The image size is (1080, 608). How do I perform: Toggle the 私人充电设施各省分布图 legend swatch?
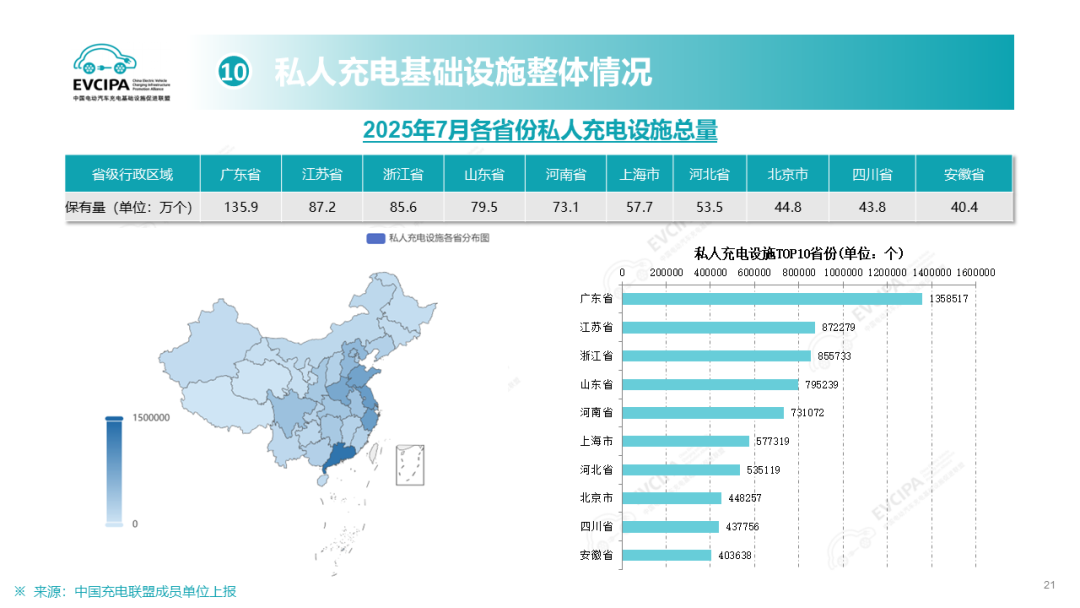[376, 238]
